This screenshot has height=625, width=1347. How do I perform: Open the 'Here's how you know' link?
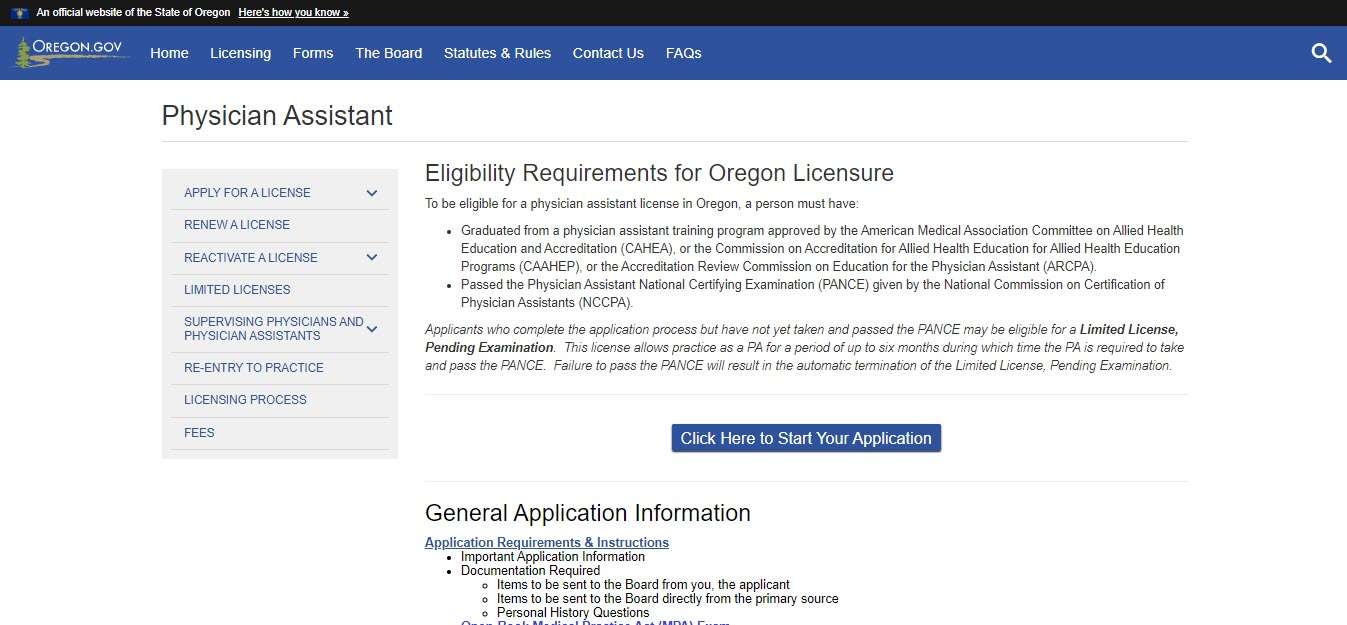[293, 13]
